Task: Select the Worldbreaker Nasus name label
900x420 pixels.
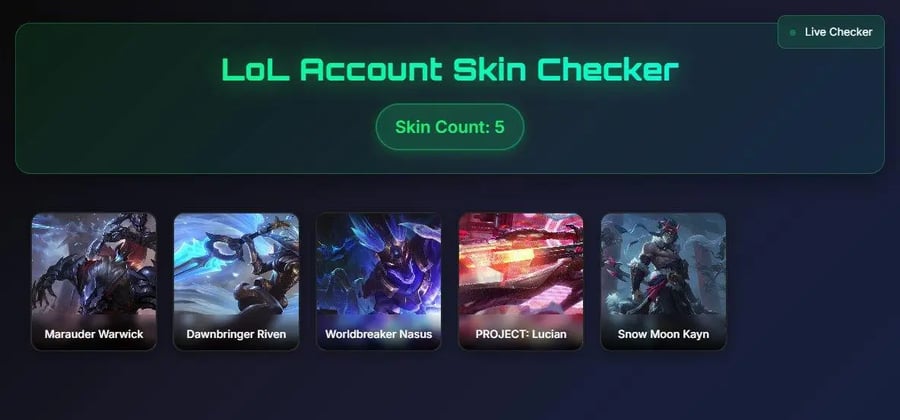Action: [378, 334]
